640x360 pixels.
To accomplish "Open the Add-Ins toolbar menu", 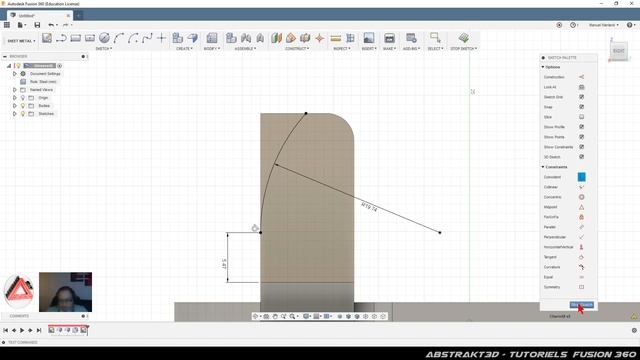I will (x=411, y=49).
